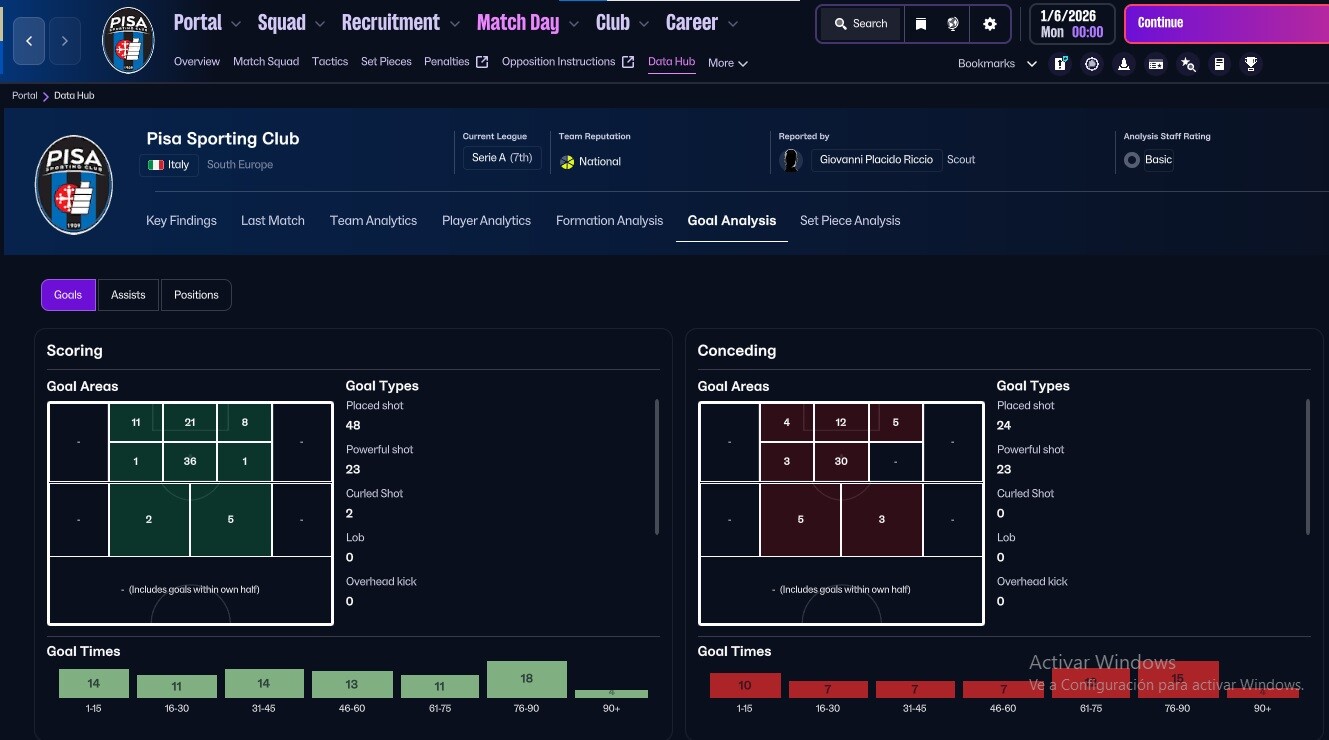Open the settings gear icon
This screenshot has width=1329, height=740.
(x=989, y=24)
